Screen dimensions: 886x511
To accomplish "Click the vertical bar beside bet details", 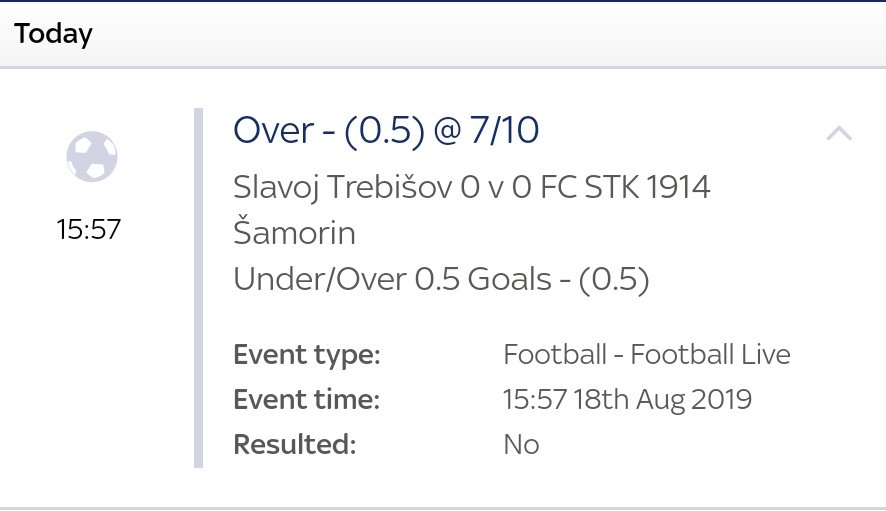I will 198,288.
